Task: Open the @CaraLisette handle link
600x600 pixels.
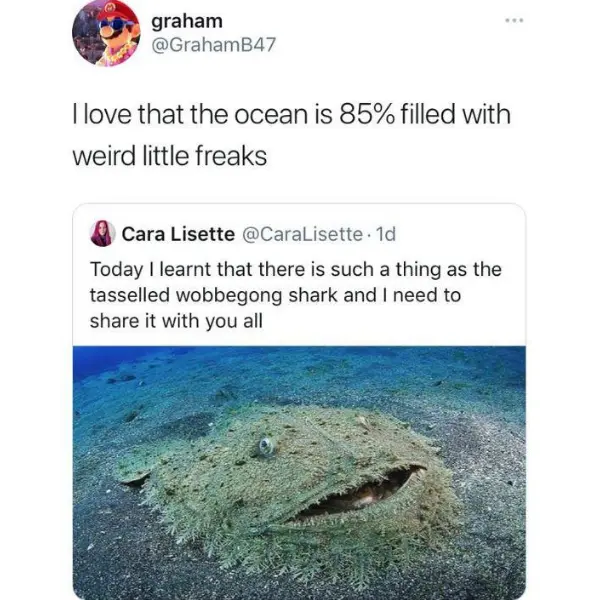Action: [x=303, y=234]
